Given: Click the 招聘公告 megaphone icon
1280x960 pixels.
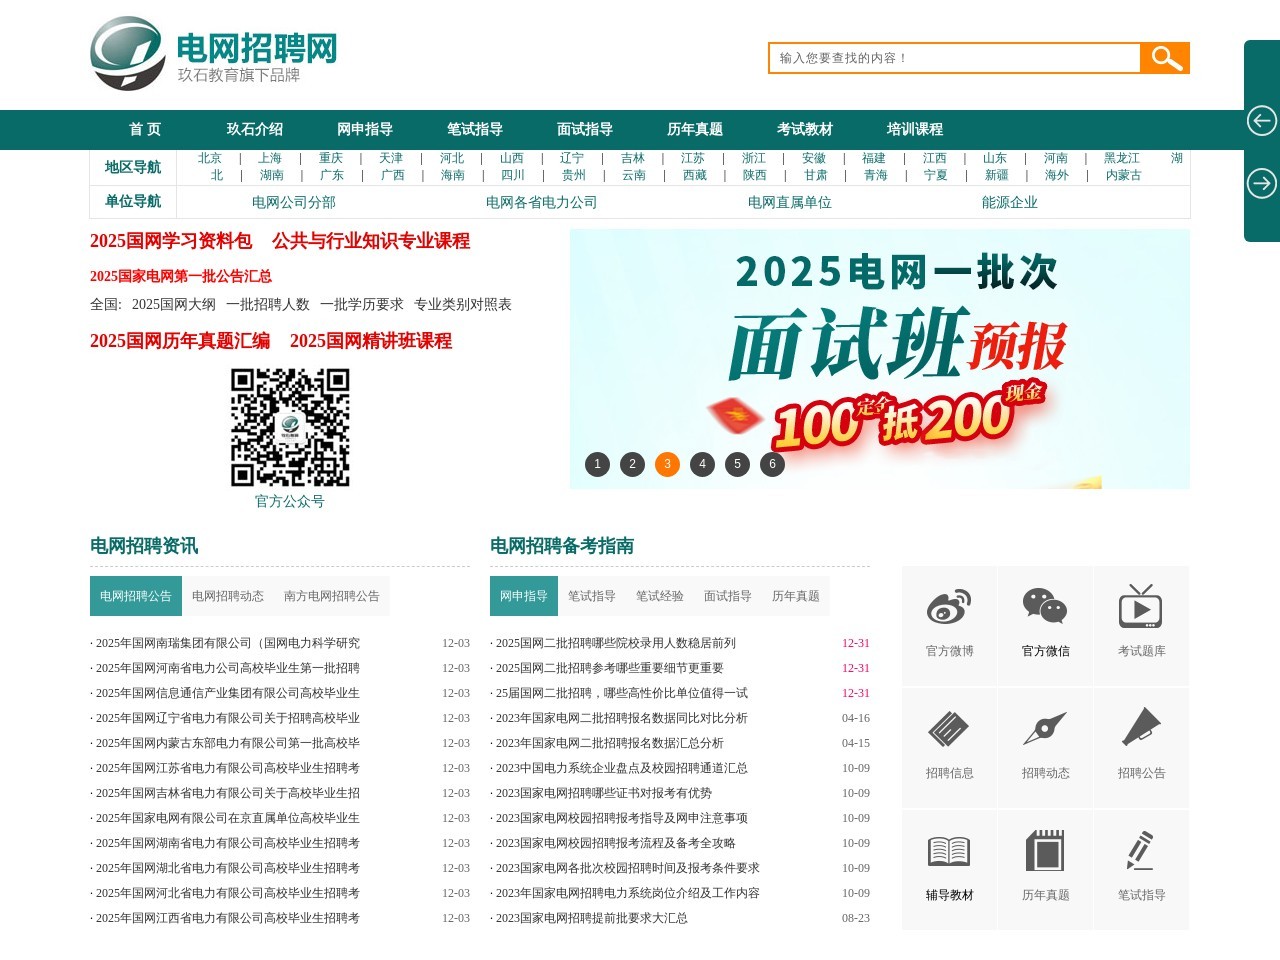Looking at the screenshot, I should (1142, 730).
